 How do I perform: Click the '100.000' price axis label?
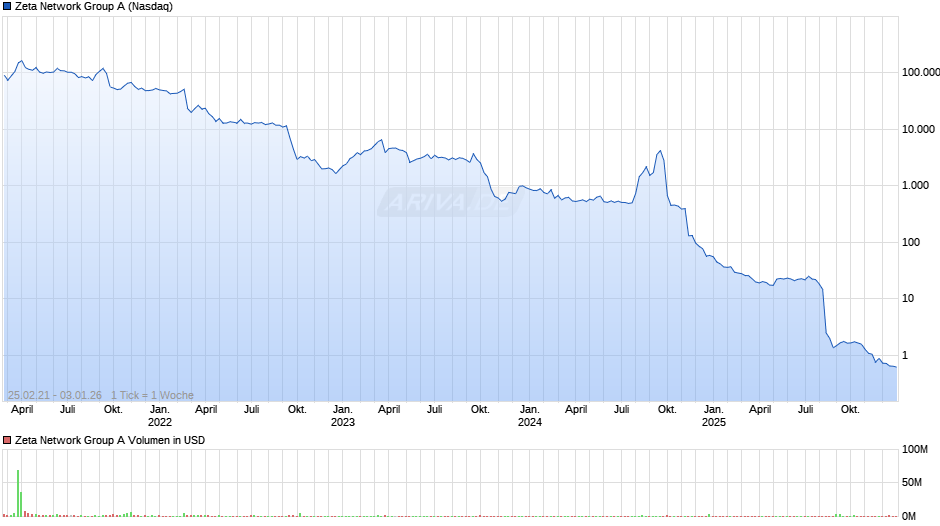point(921,73)
